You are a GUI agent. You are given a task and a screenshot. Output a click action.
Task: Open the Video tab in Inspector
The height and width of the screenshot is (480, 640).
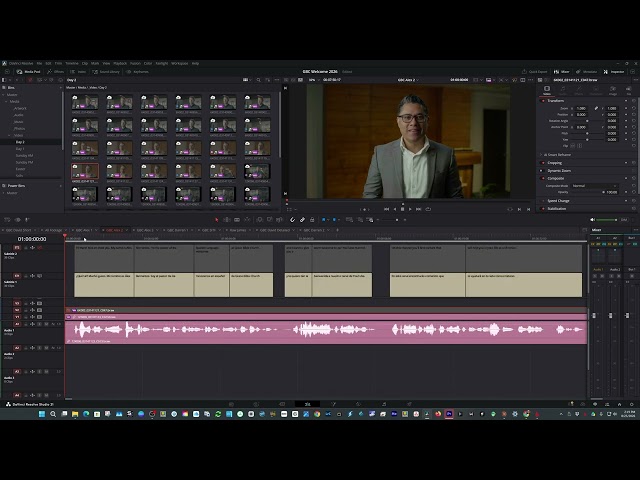[x=547, y=90]
